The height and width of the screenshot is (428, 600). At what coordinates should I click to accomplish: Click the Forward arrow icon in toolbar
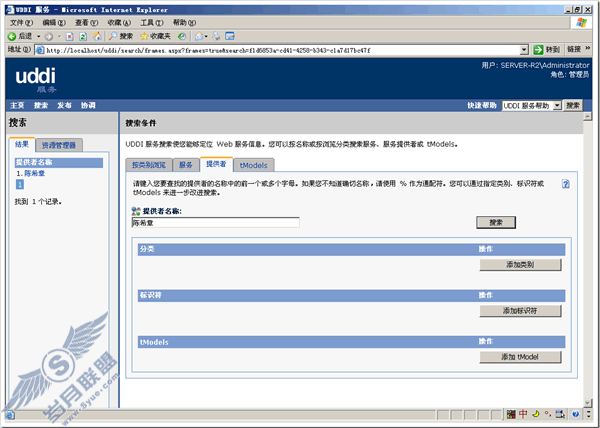click(x=49, y=37)
